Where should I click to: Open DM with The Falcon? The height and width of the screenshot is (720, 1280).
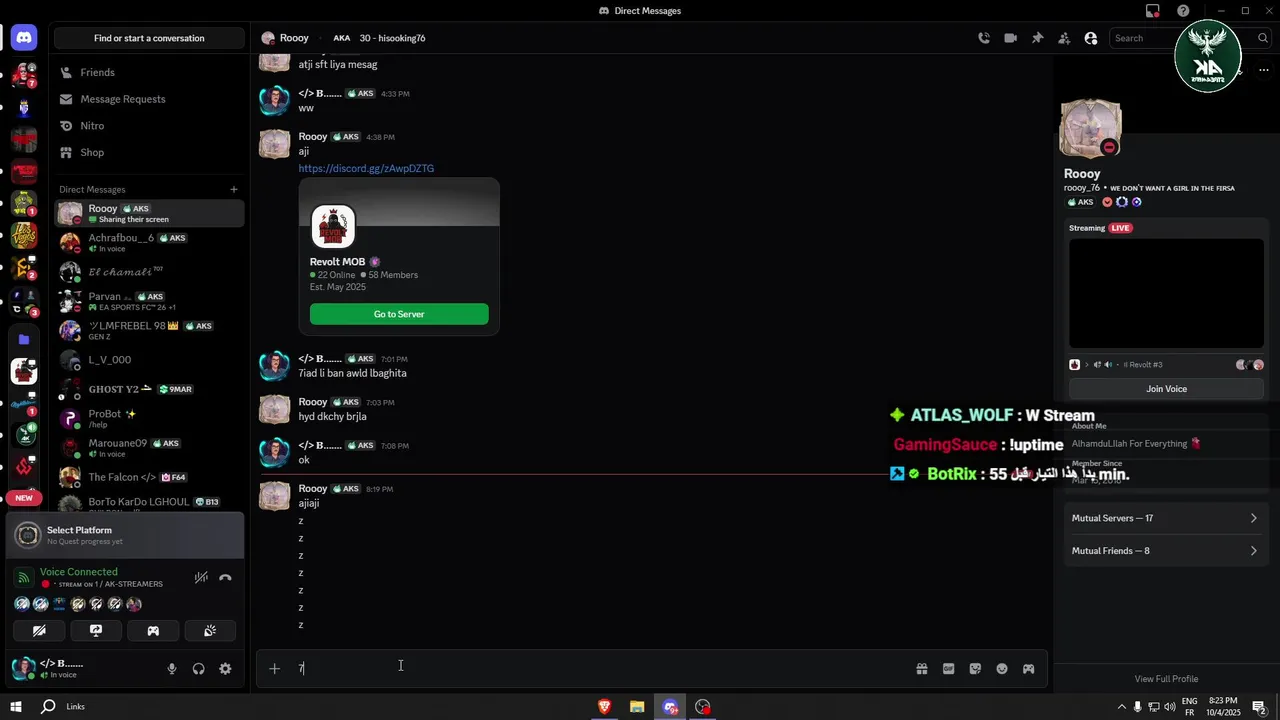[149, 477]
